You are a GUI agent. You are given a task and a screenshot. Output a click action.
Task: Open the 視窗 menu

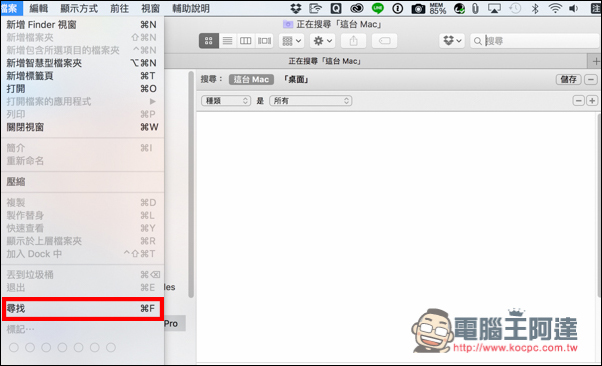[150, 8]
